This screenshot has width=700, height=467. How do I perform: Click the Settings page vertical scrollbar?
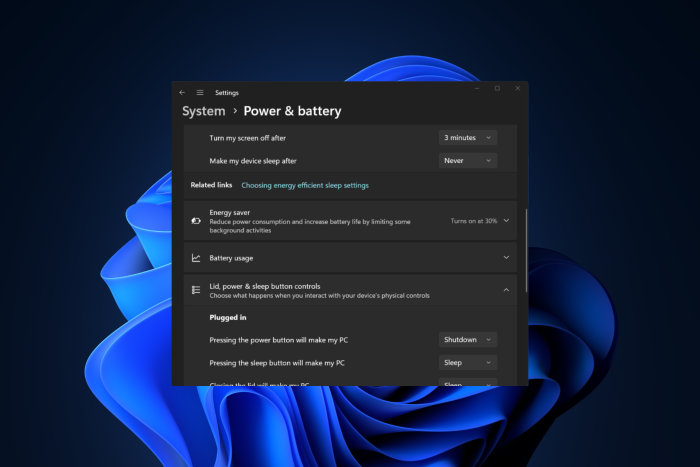pyautogui.click(x=526, y=250)
